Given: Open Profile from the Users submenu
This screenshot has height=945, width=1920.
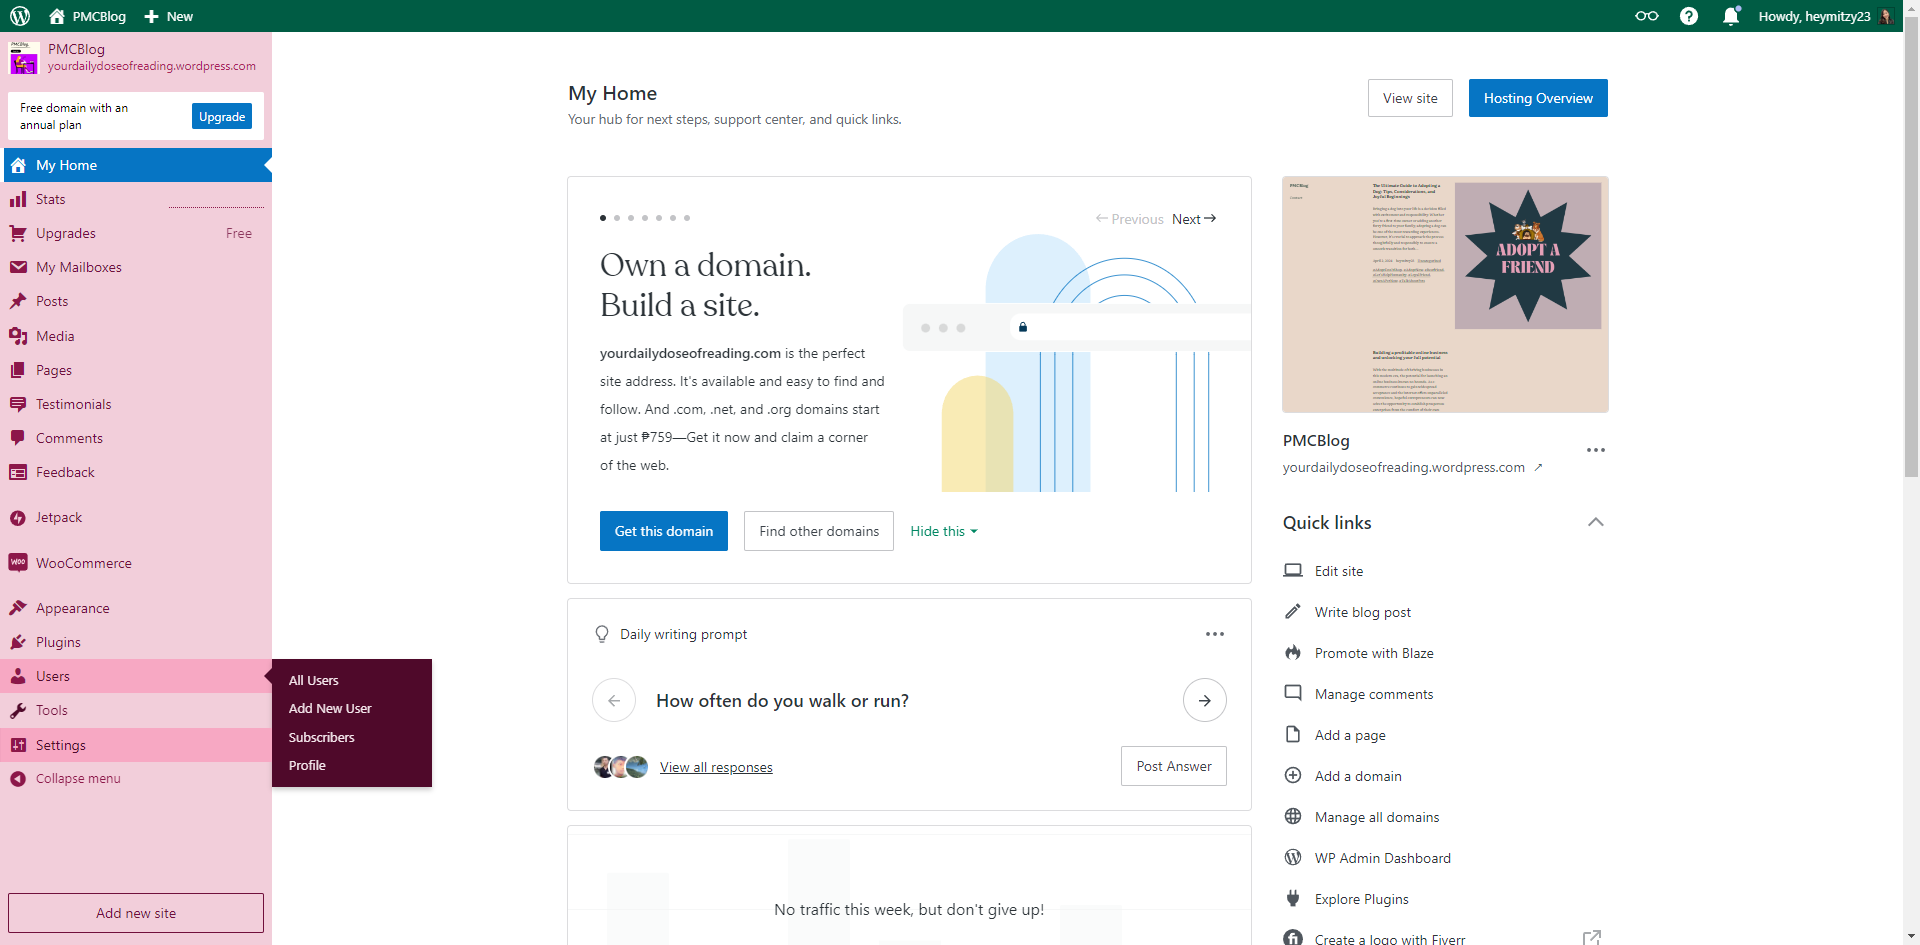Looking at the screenshot, I should pos(307,765).
